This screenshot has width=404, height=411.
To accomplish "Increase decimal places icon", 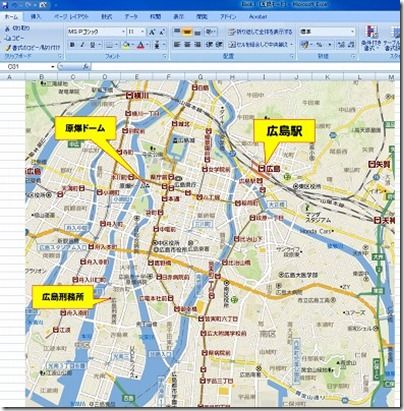I will click(341, 45).
